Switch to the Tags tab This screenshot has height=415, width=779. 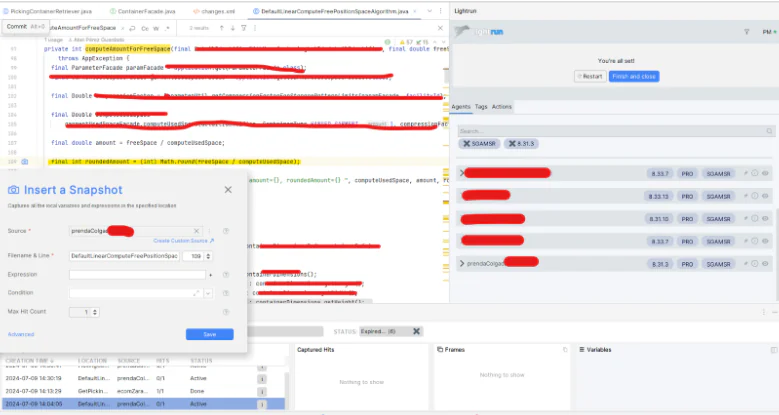(481, 106)
